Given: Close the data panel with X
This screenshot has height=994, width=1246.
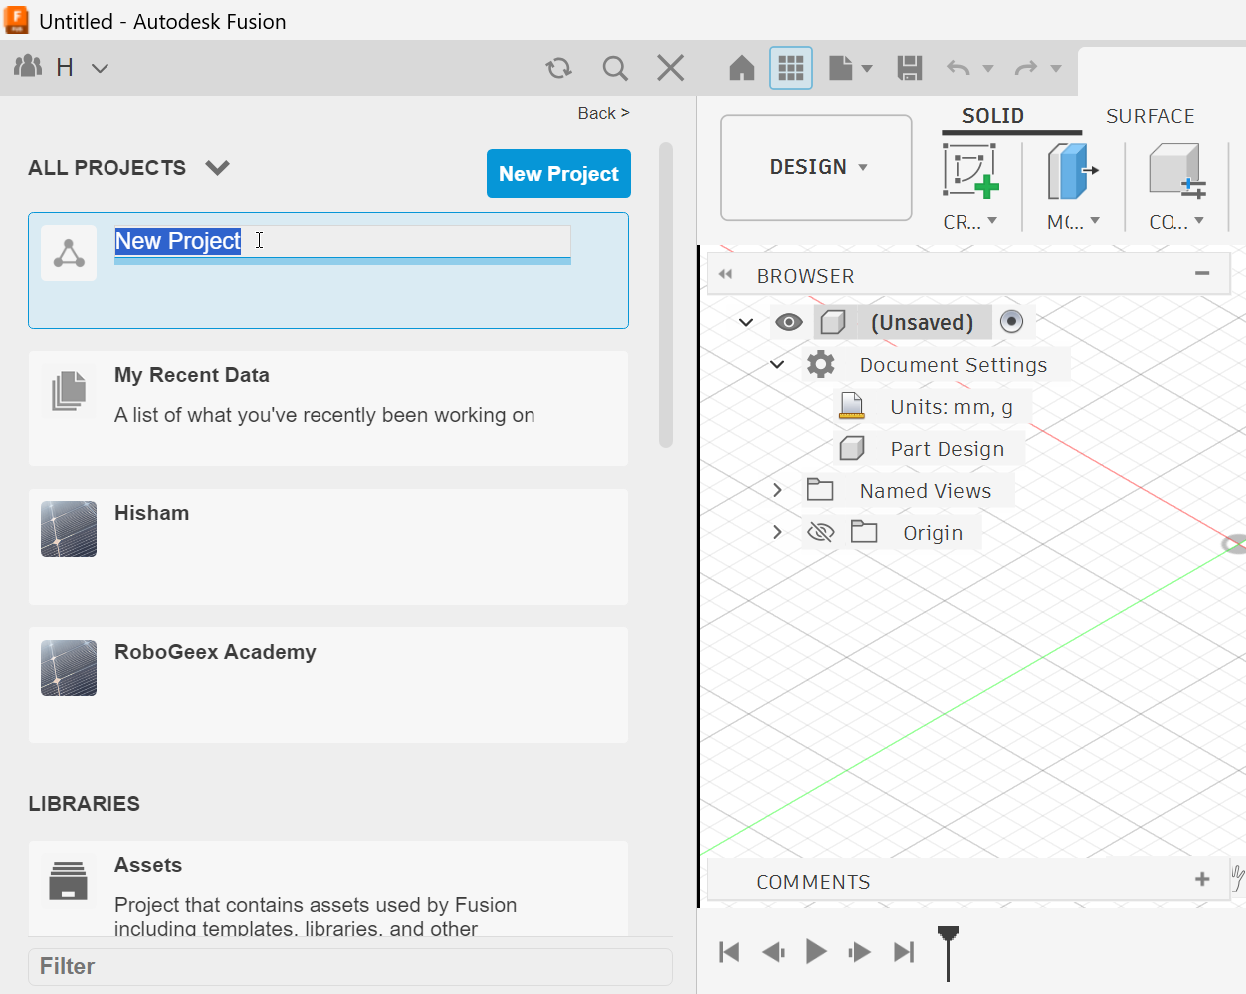Looking at the screenshot, I should (x=670, y=68).
